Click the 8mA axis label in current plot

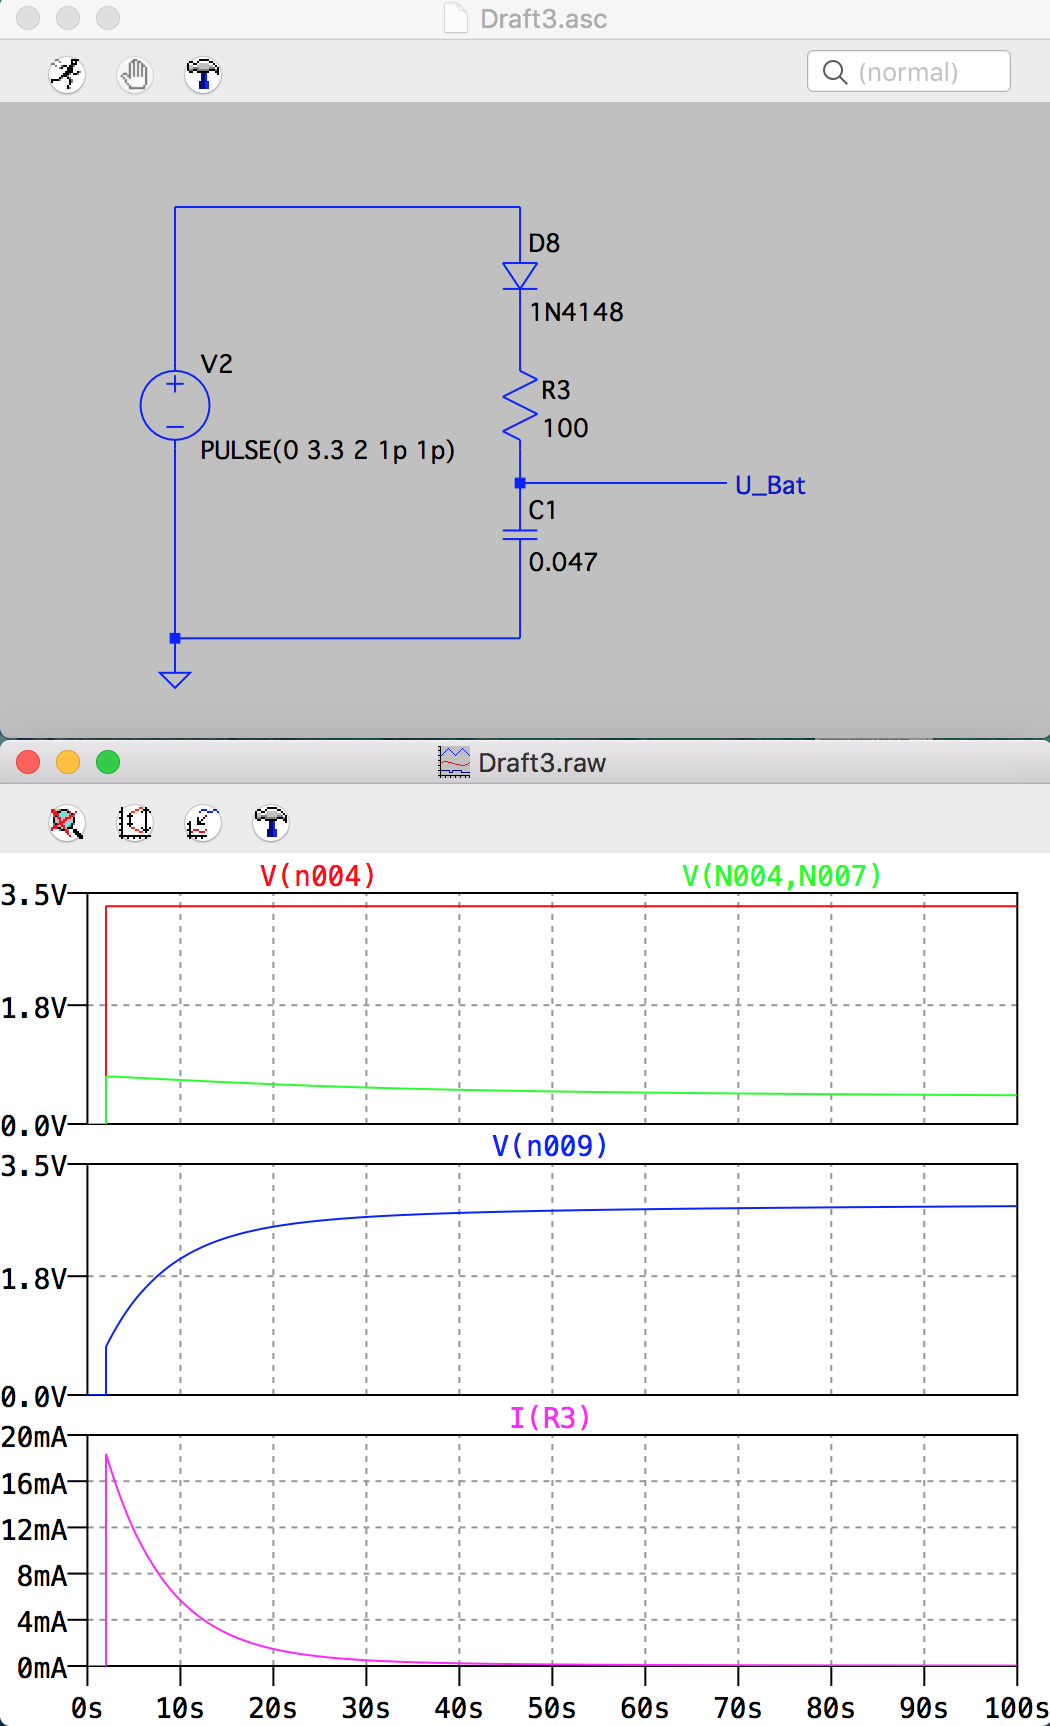click(42, 1576)
